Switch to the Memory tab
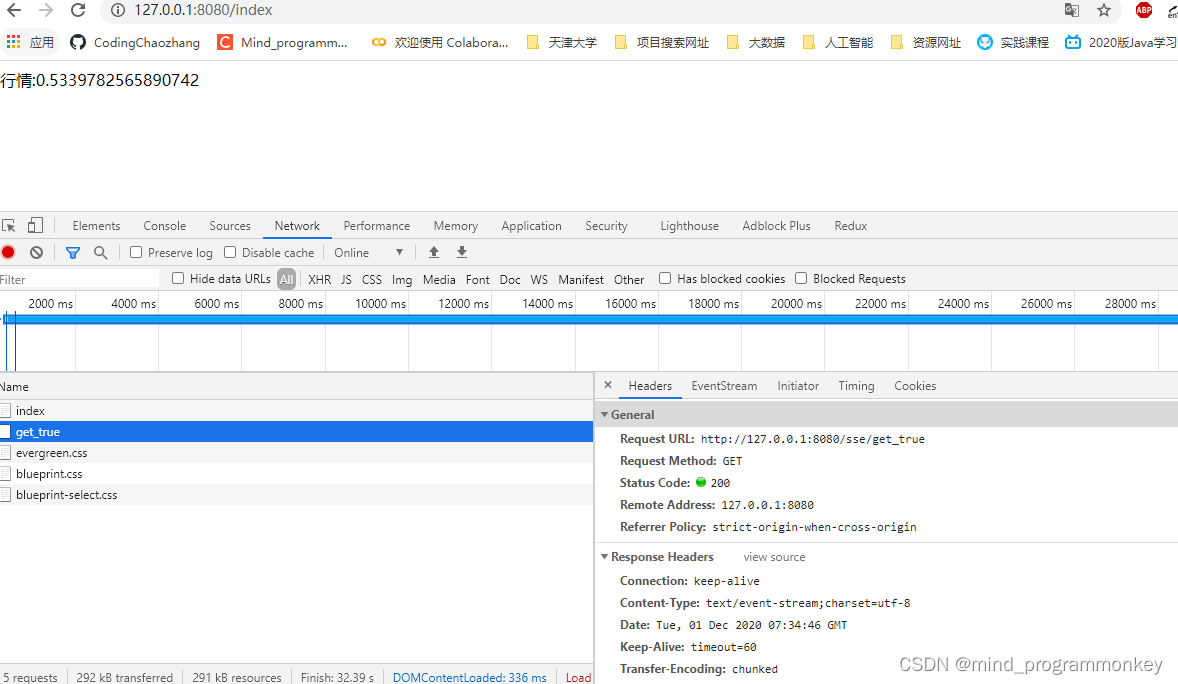The height and width of the screenshot is (684, 1178). [455, 225]
